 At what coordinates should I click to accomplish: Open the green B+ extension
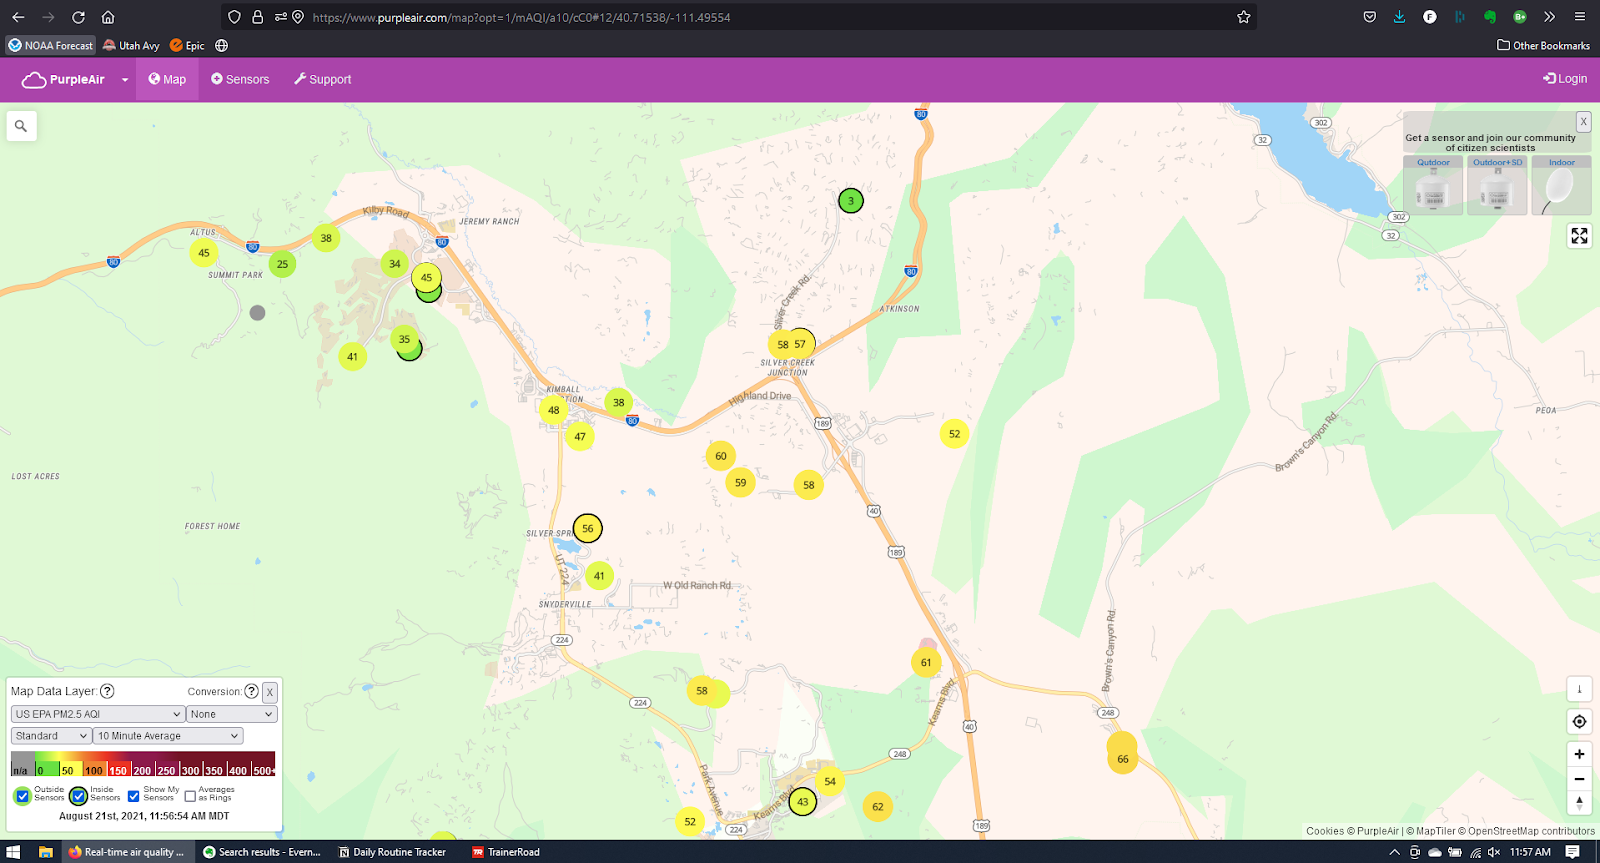pos(1520,17)
